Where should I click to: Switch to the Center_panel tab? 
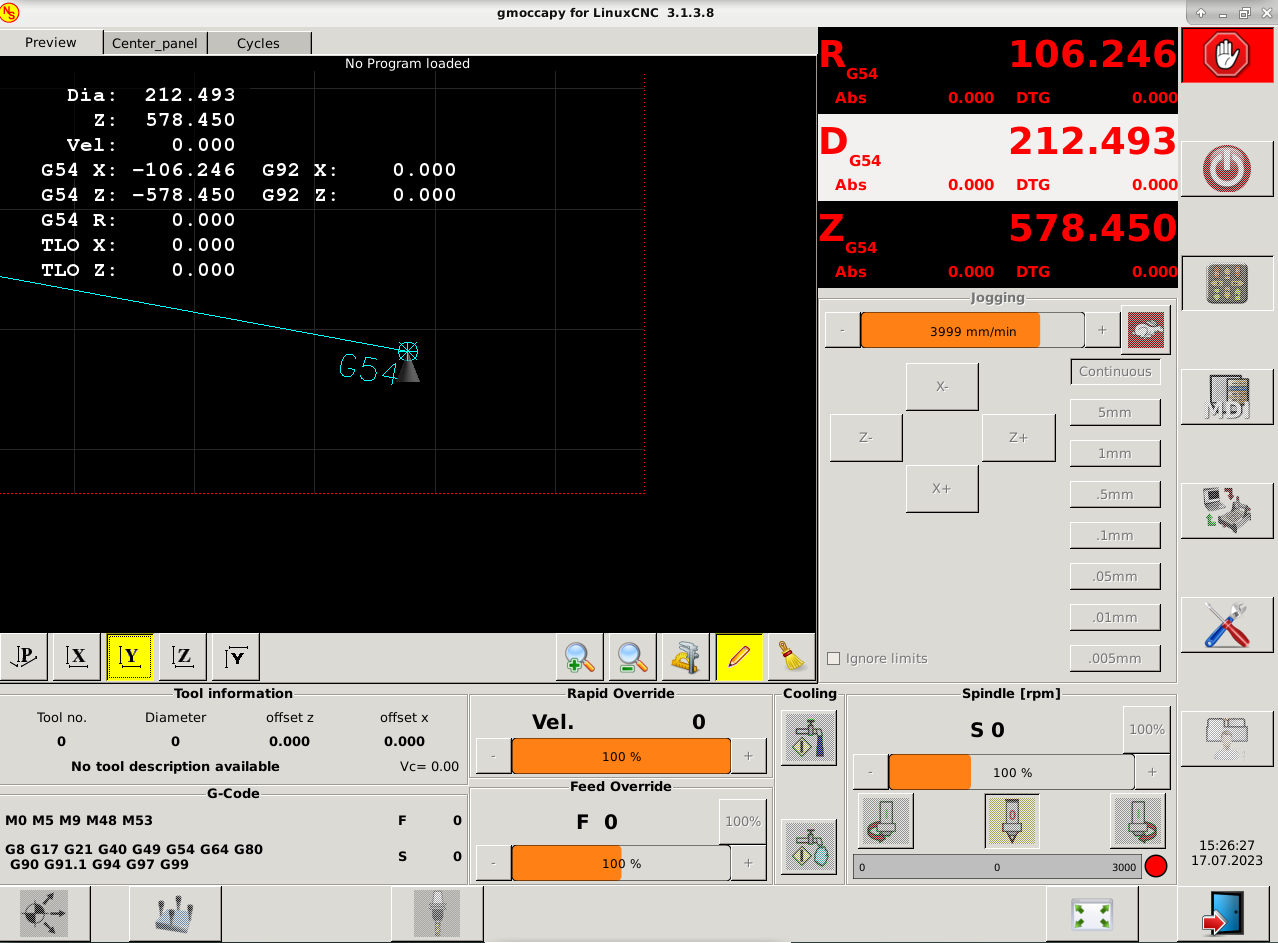pyautogui.click(x=155, y=43)
